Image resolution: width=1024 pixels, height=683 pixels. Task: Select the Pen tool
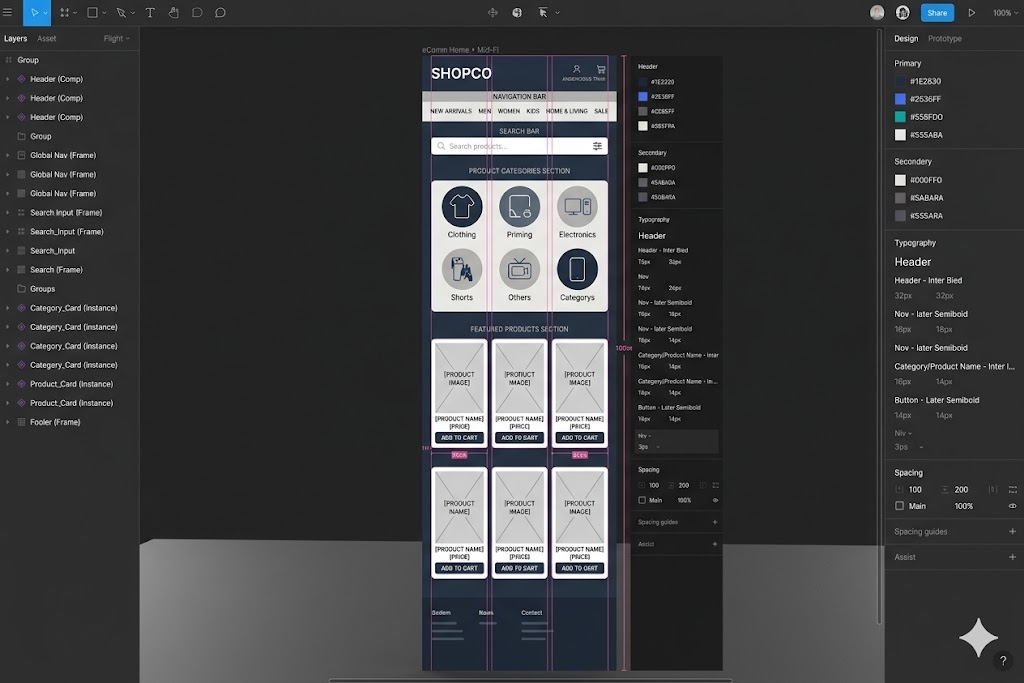(121, 12)
